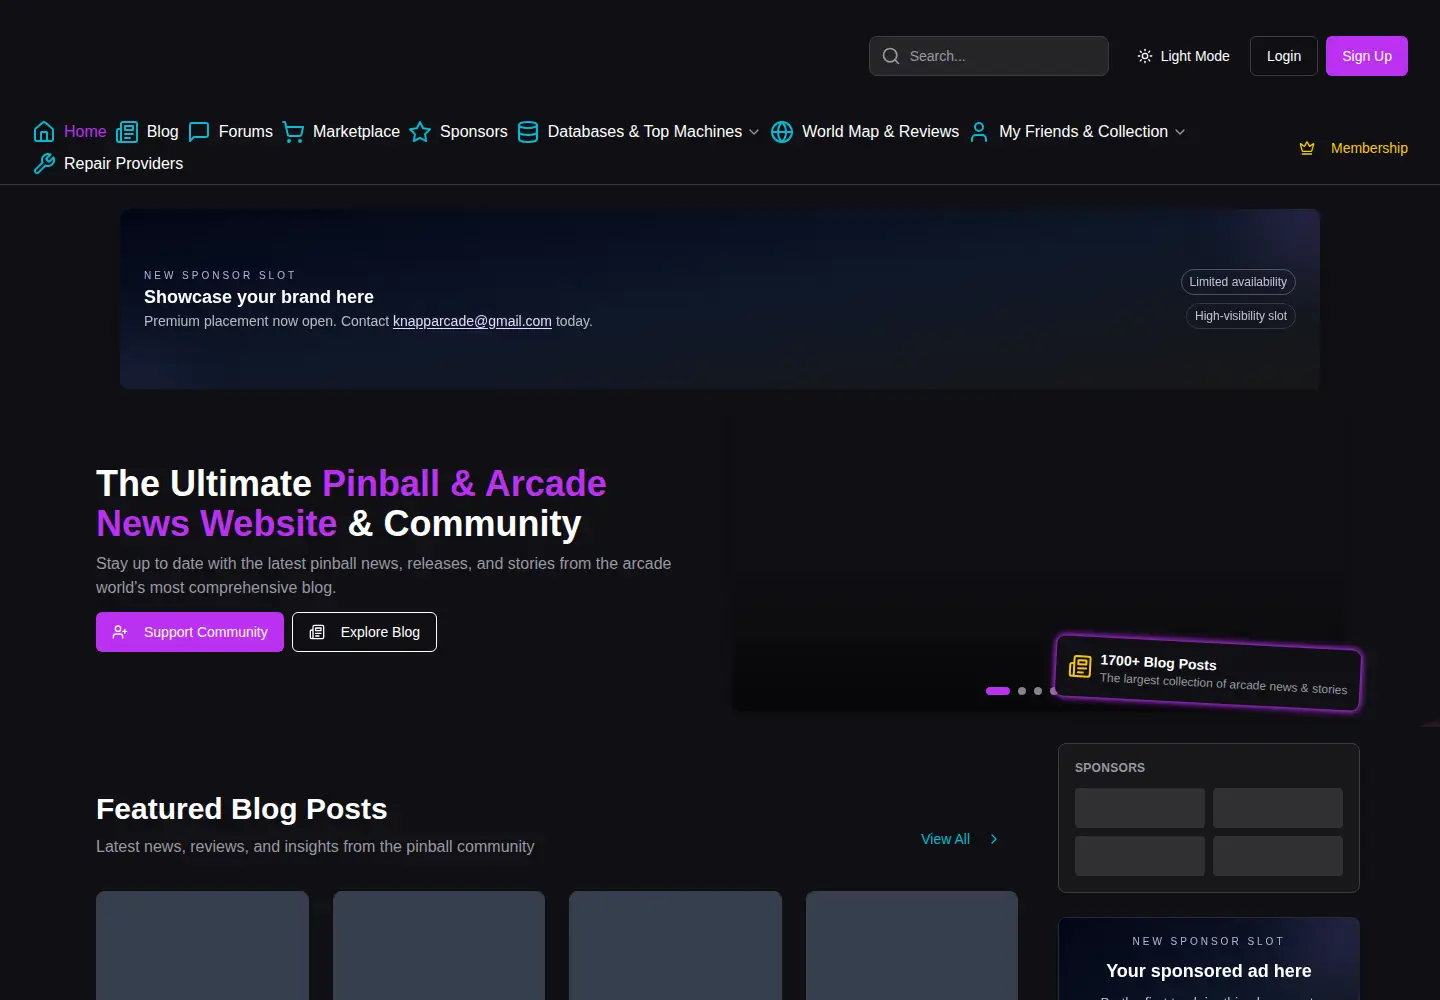The image size is (1440, 1000).
Task: Click the Home house icon
Action: coord(44,132)
